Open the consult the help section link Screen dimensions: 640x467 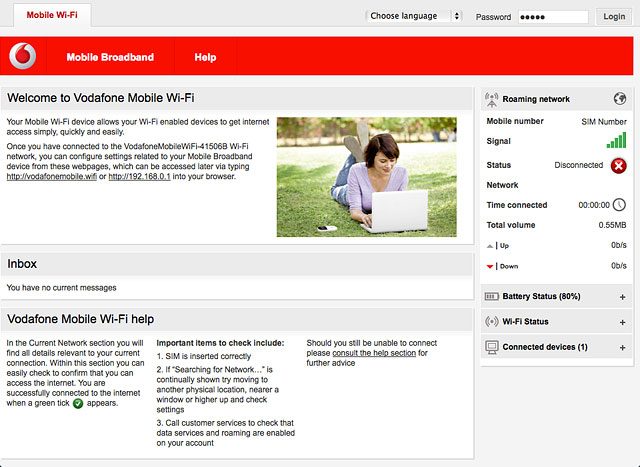(x=374, y=353)
